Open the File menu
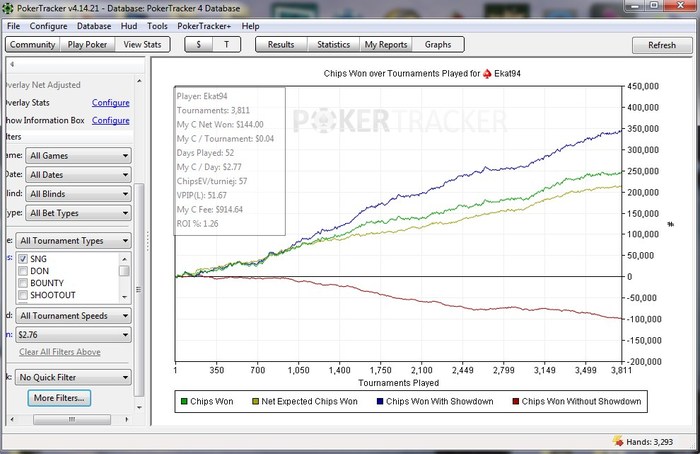The height and width of the screenshot is (454, 700). [x=13, y=26]
